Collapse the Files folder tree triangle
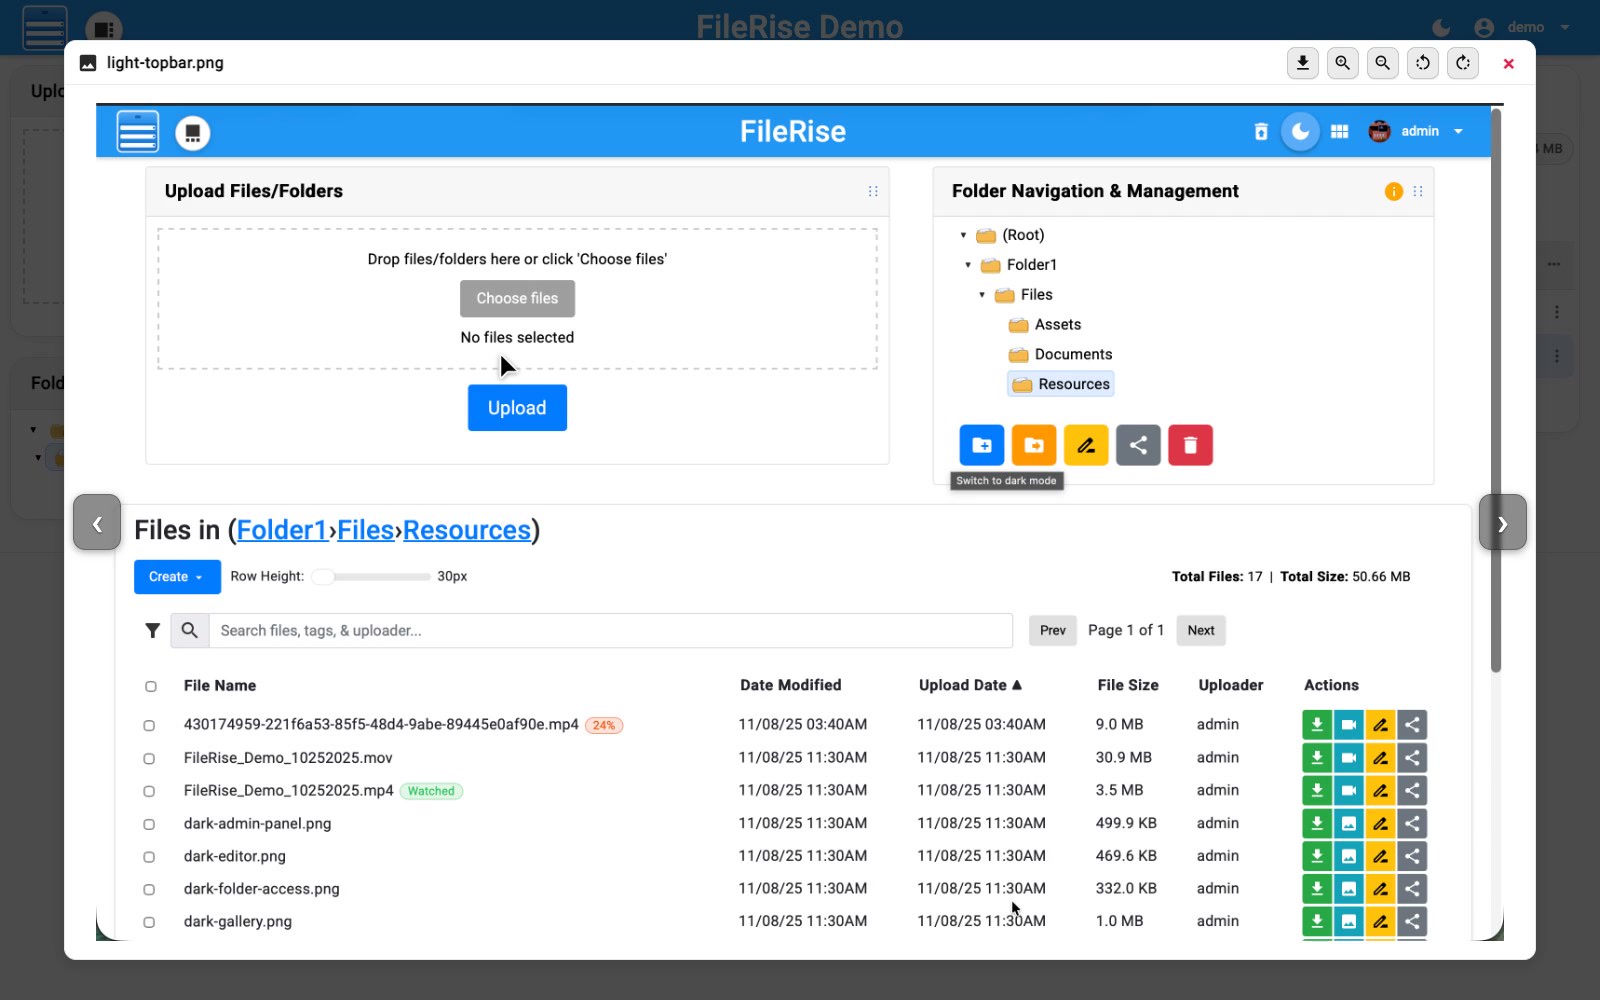The image size is (1600, 1000). click(x=982, y=295)
